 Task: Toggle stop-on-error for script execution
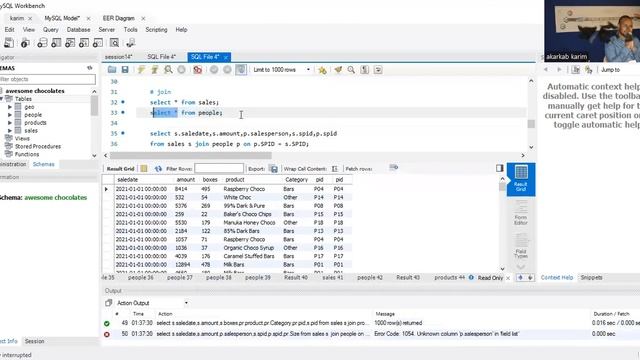pos(198,70)
